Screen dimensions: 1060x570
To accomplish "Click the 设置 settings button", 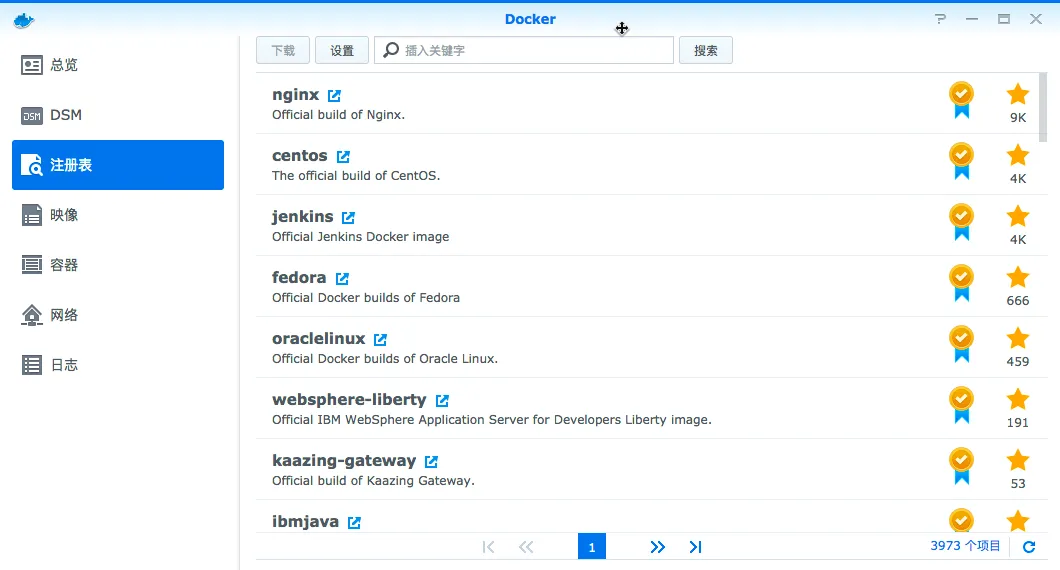I will 342,50.
